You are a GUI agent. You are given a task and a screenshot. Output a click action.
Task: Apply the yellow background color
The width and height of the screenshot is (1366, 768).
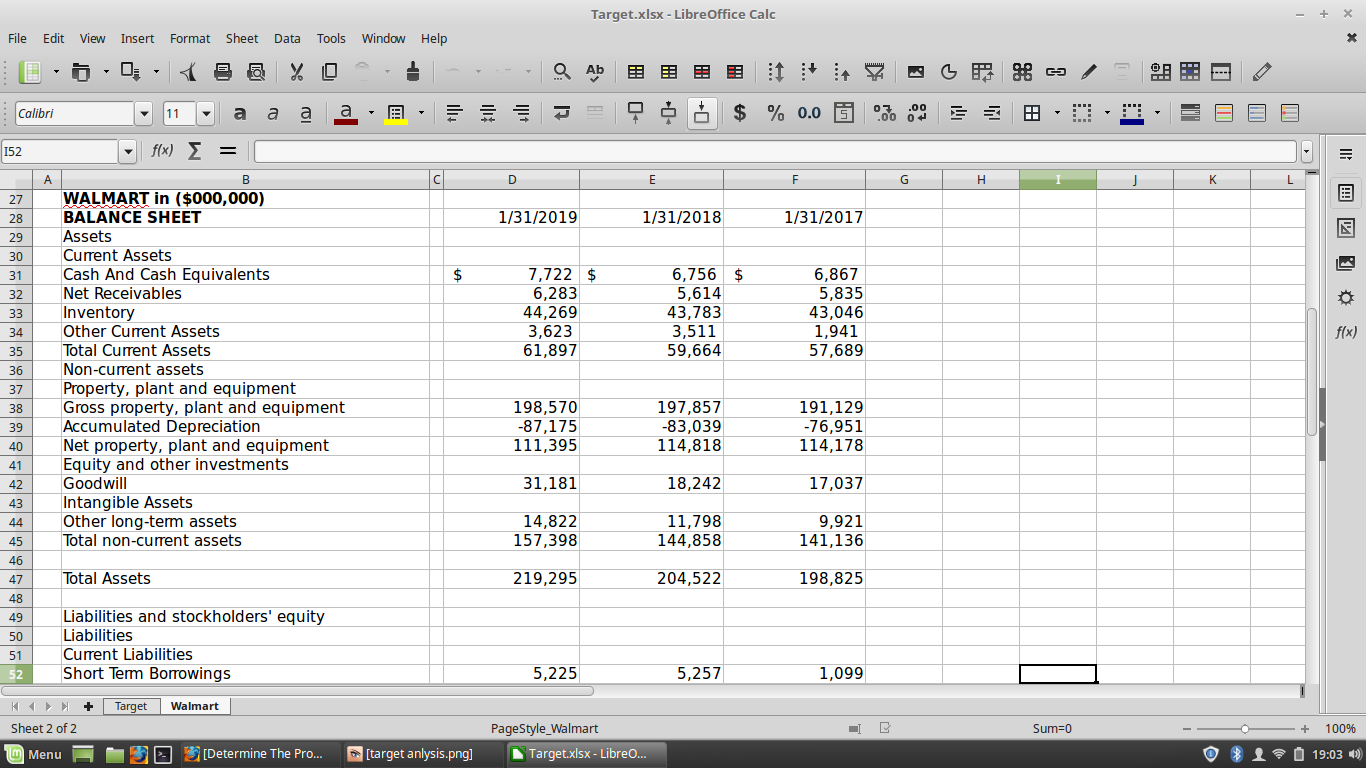point(396,113)
